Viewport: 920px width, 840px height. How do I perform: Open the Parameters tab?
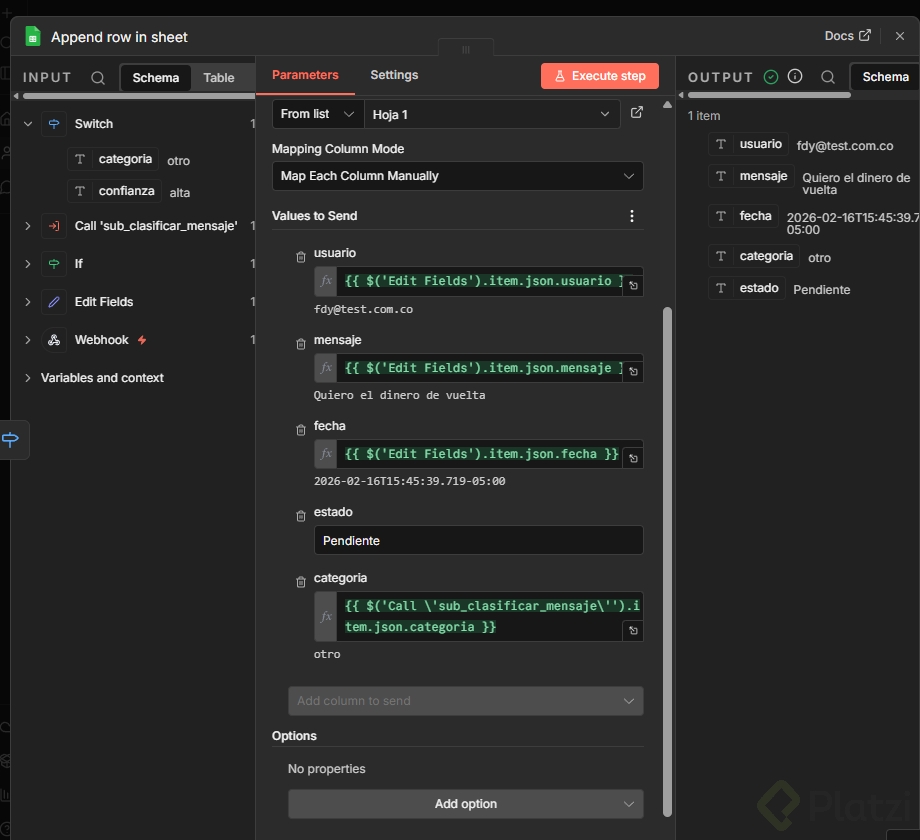(305, 75)
